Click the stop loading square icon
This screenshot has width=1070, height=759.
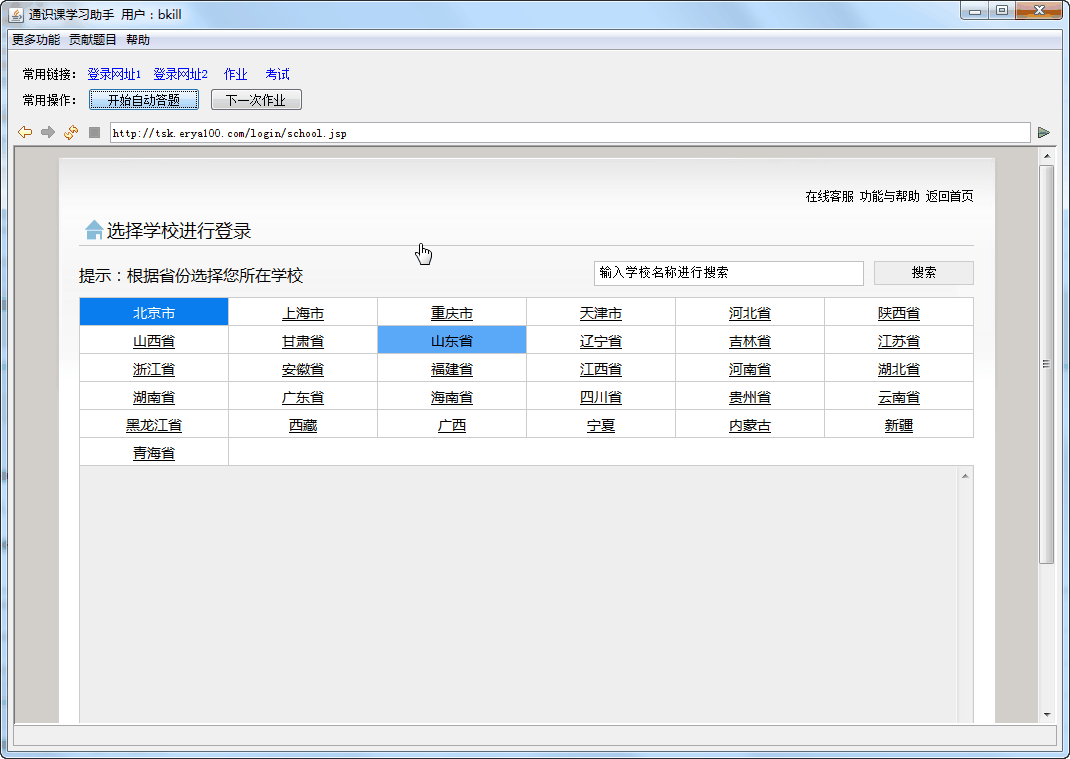pyautogui.click(x=94, y=132)
